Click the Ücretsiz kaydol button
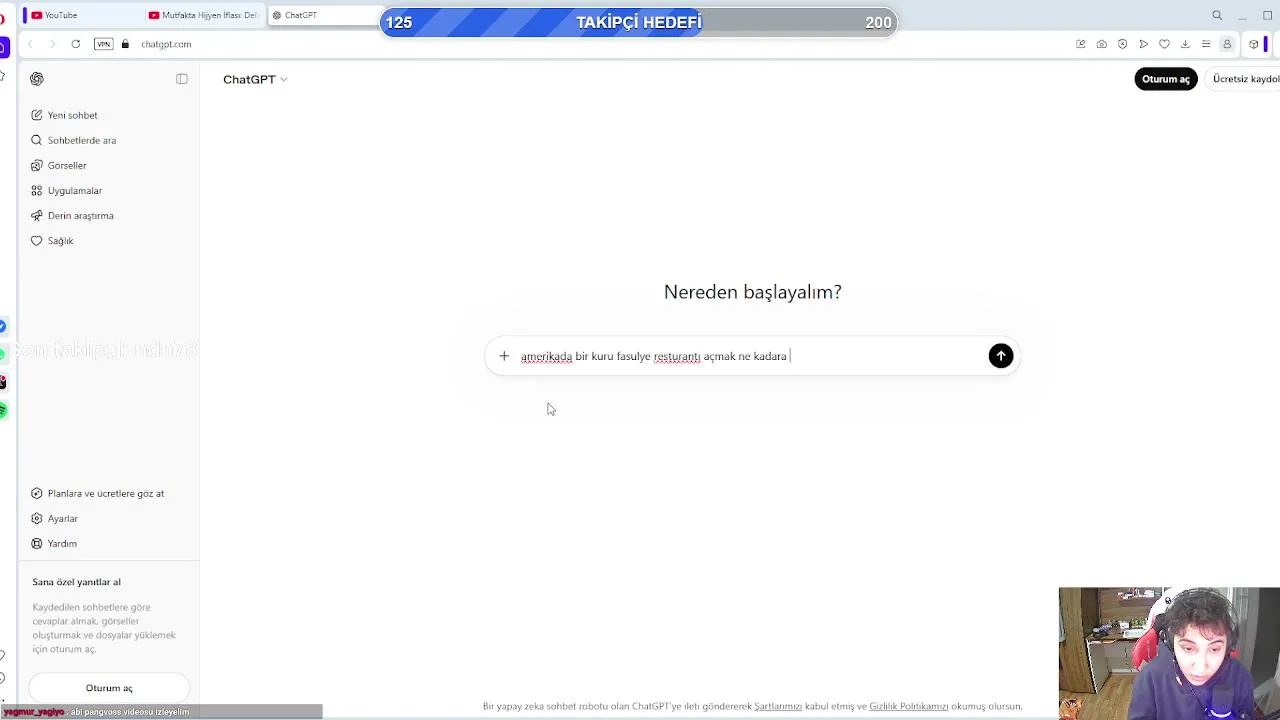The height and width of the screenshot is (720, 1280). point(1242,79)
